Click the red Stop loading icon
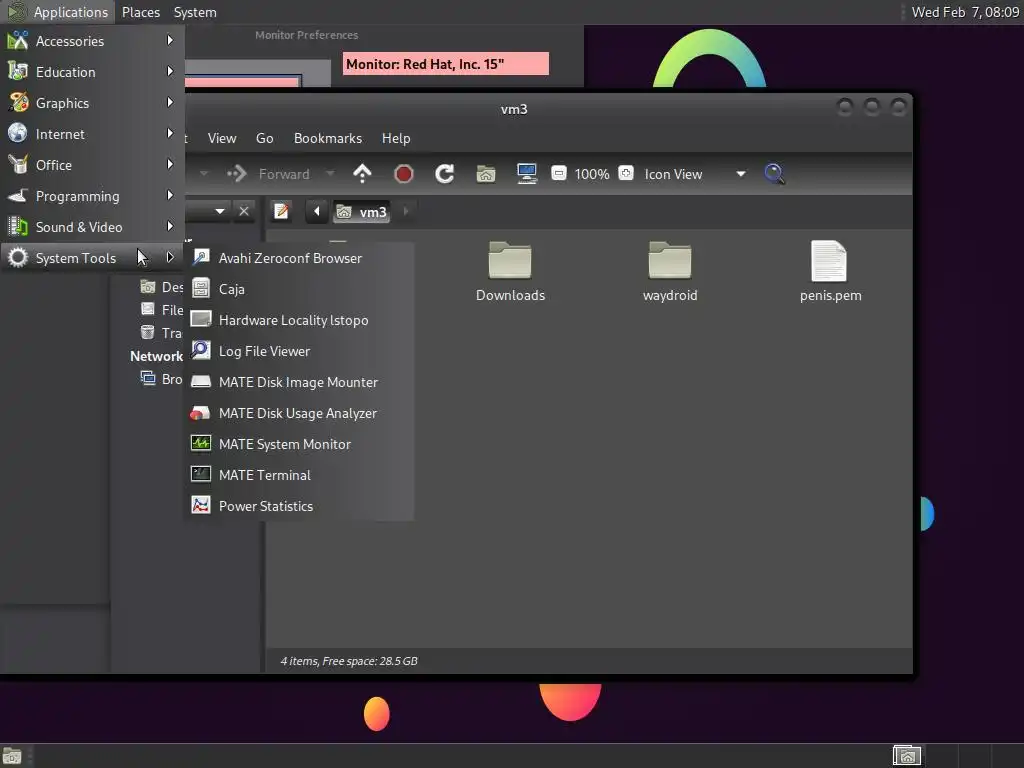 tap(404, 174)
